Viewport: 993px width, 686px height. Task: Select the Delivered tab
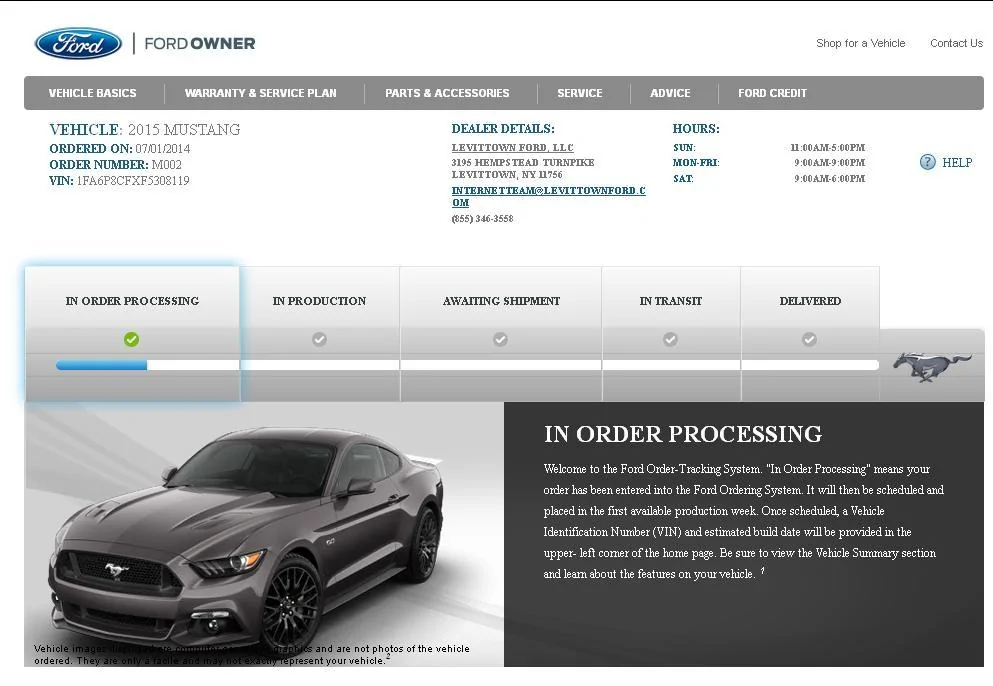coord(810,334)
